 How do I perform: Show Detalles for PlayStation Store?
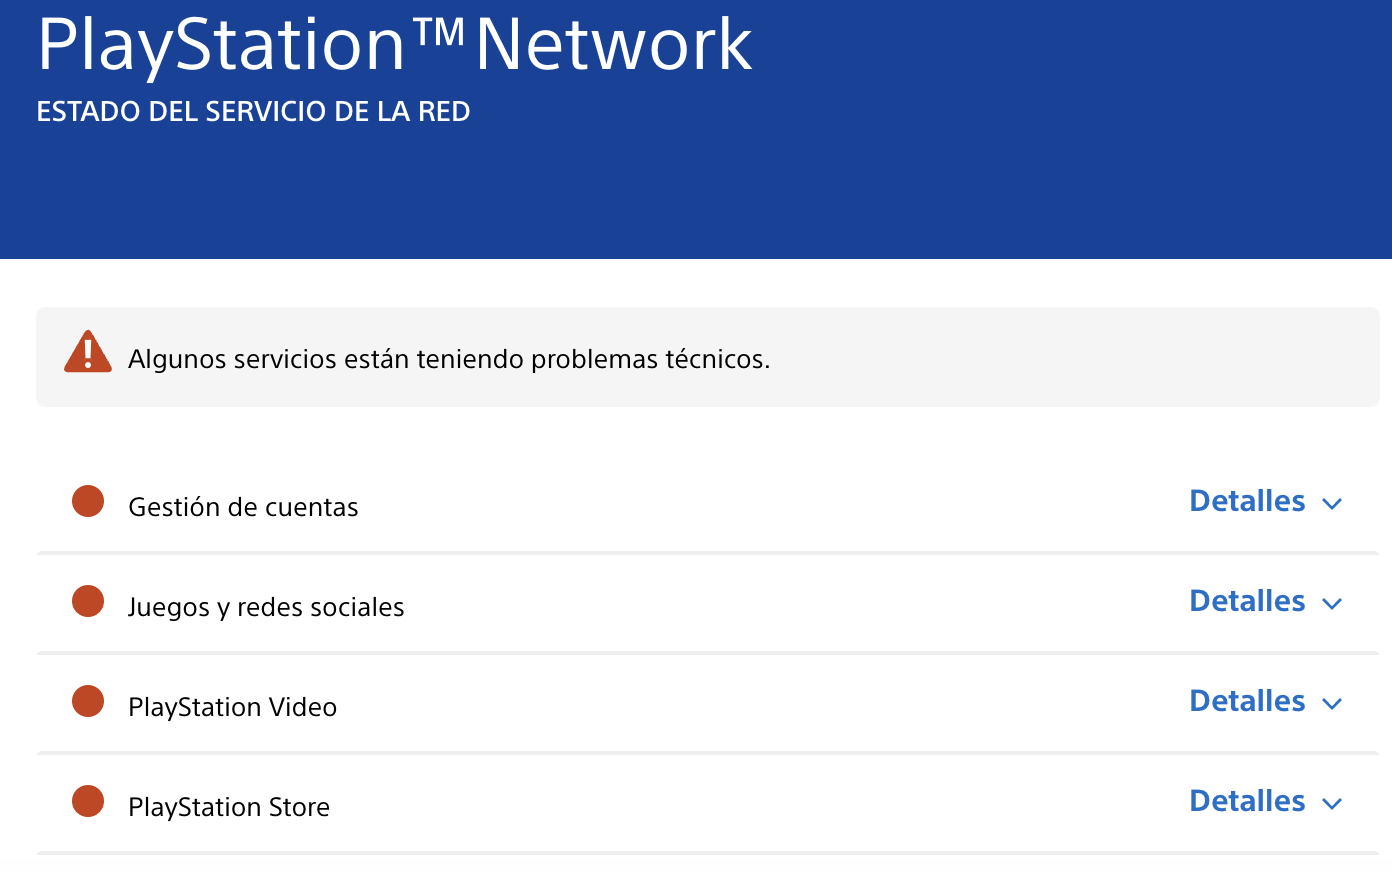click(1247, 801)
